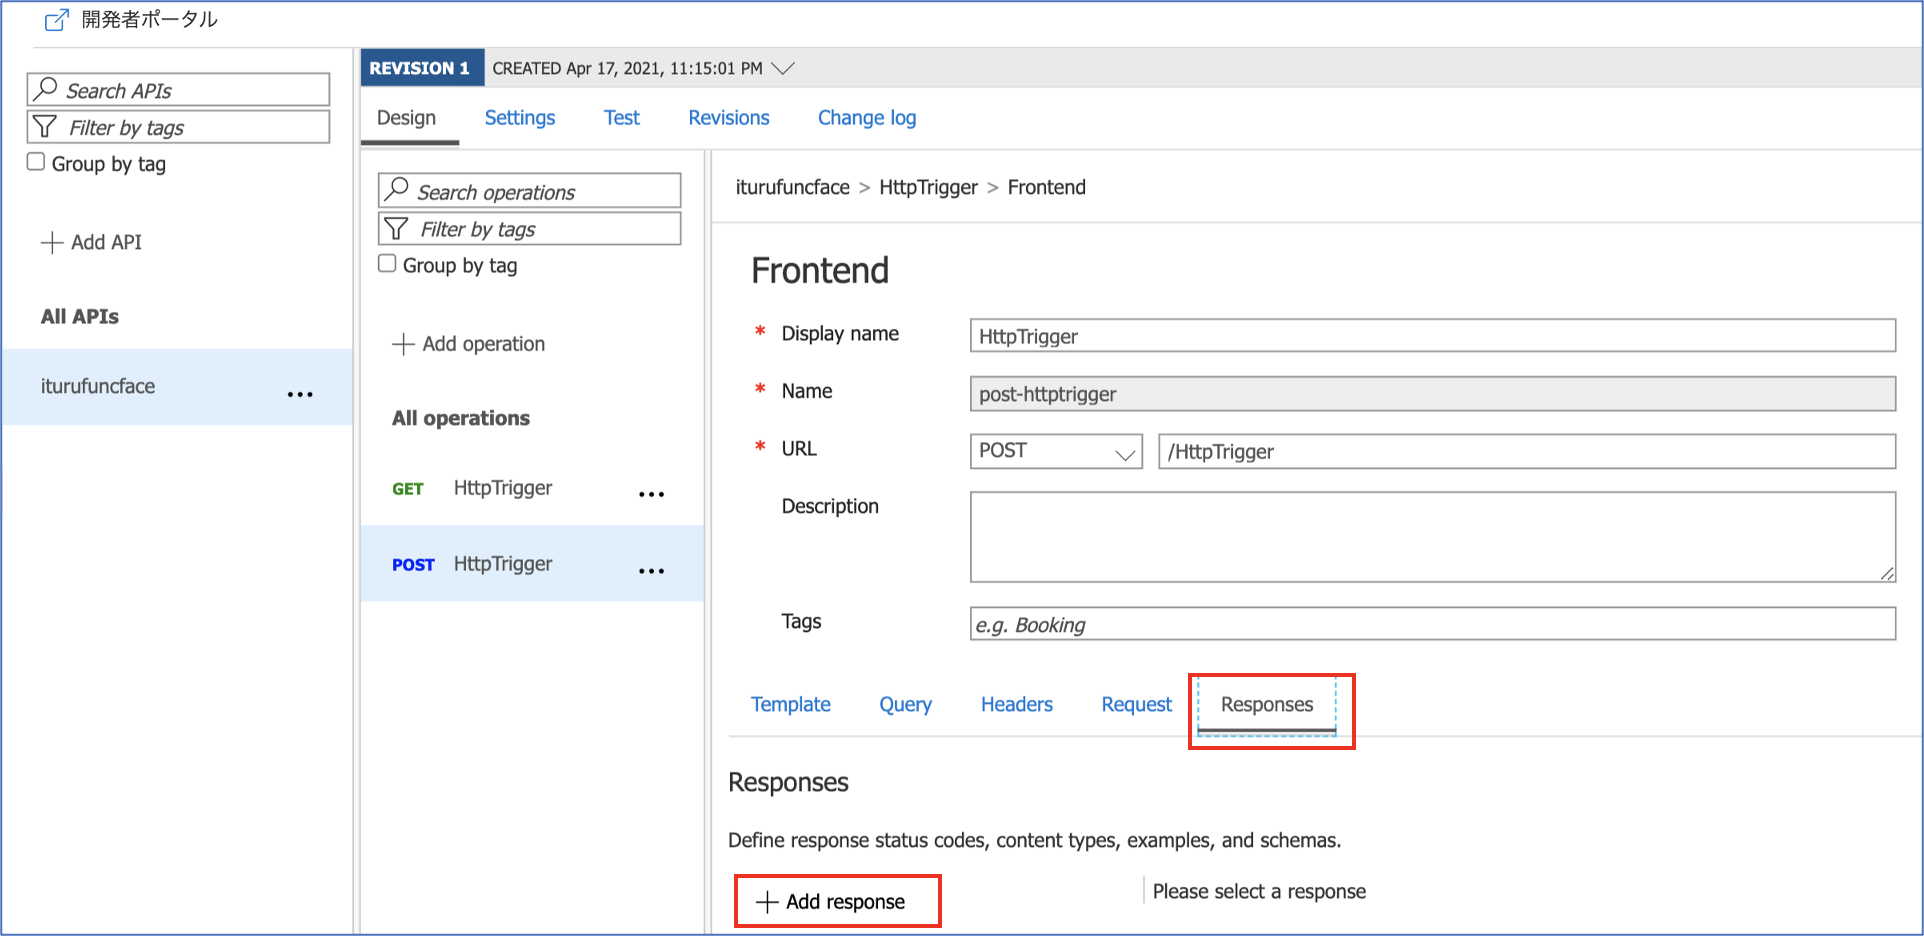Switch to the Design tab

pos(406,118)
